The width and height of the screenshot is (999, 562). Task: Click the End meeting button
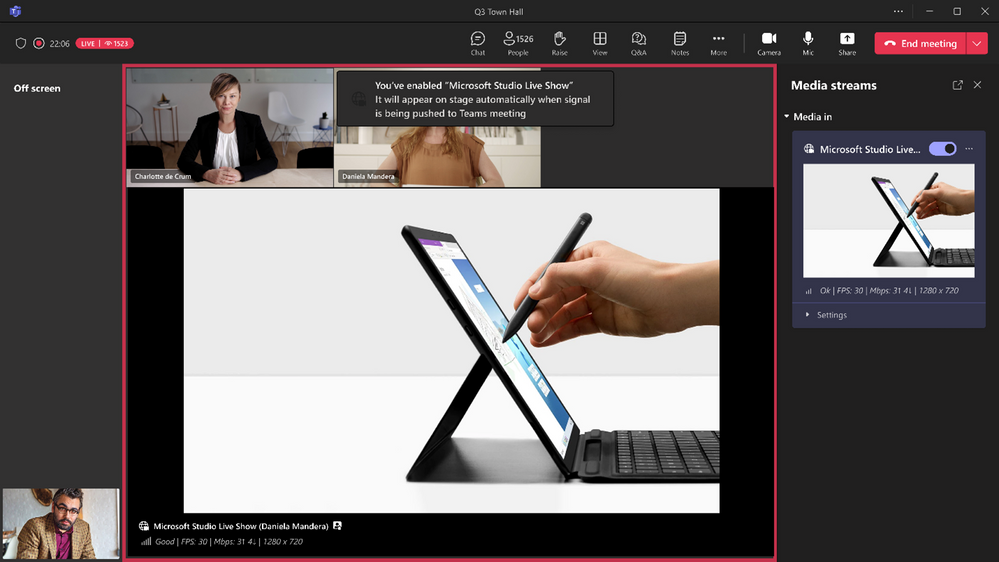tap(920, 44)
